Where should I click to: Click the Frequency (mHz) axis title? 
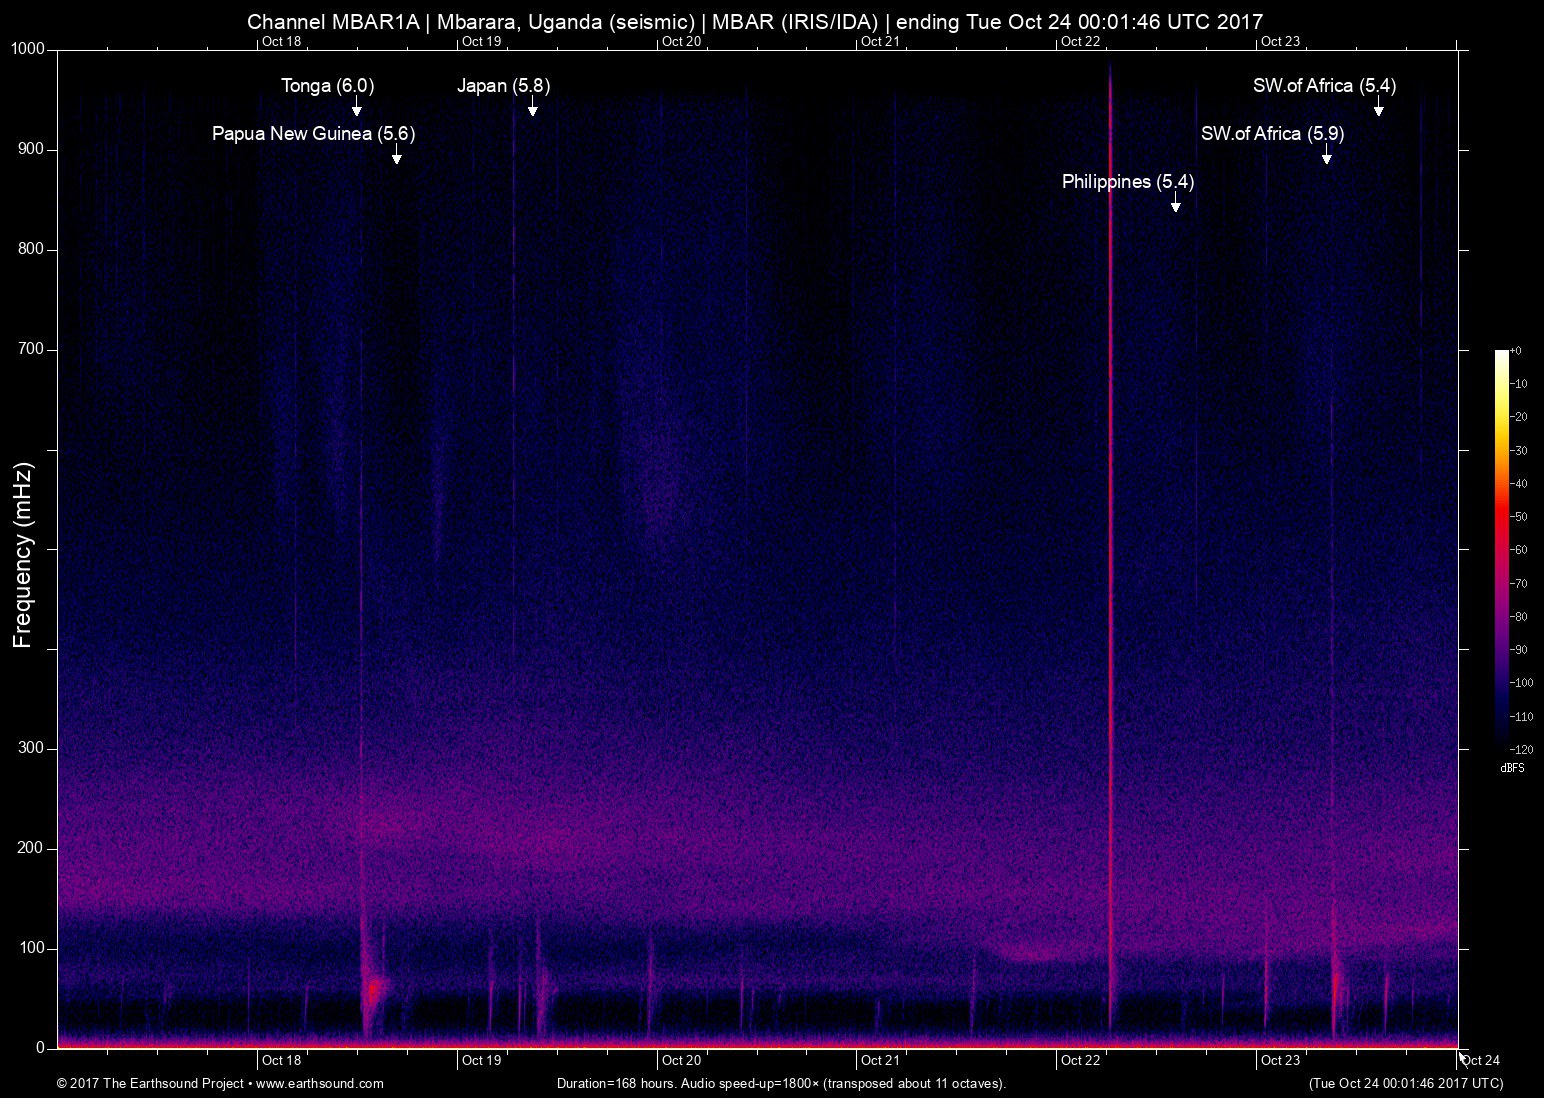(23, 555)
